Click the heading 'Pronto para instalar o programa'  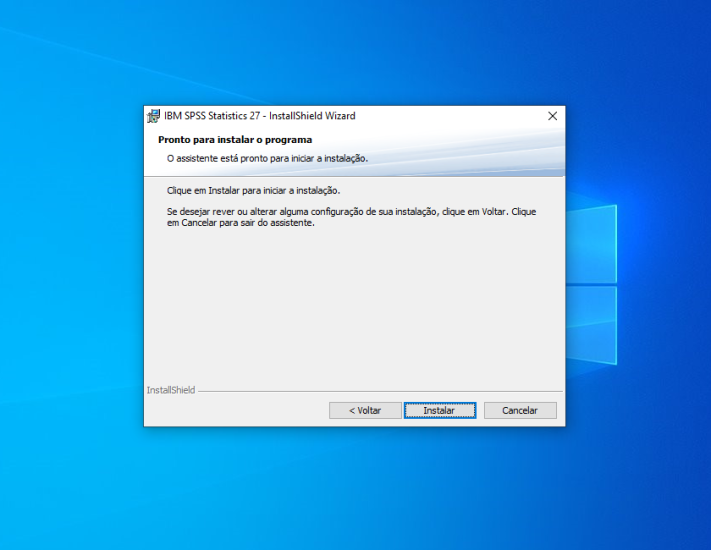235,140
